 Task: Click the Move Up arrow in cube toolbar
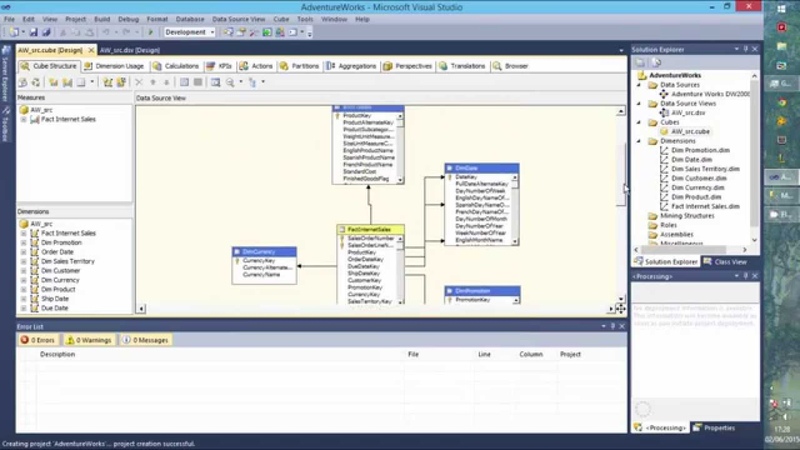tap(153, 82)
